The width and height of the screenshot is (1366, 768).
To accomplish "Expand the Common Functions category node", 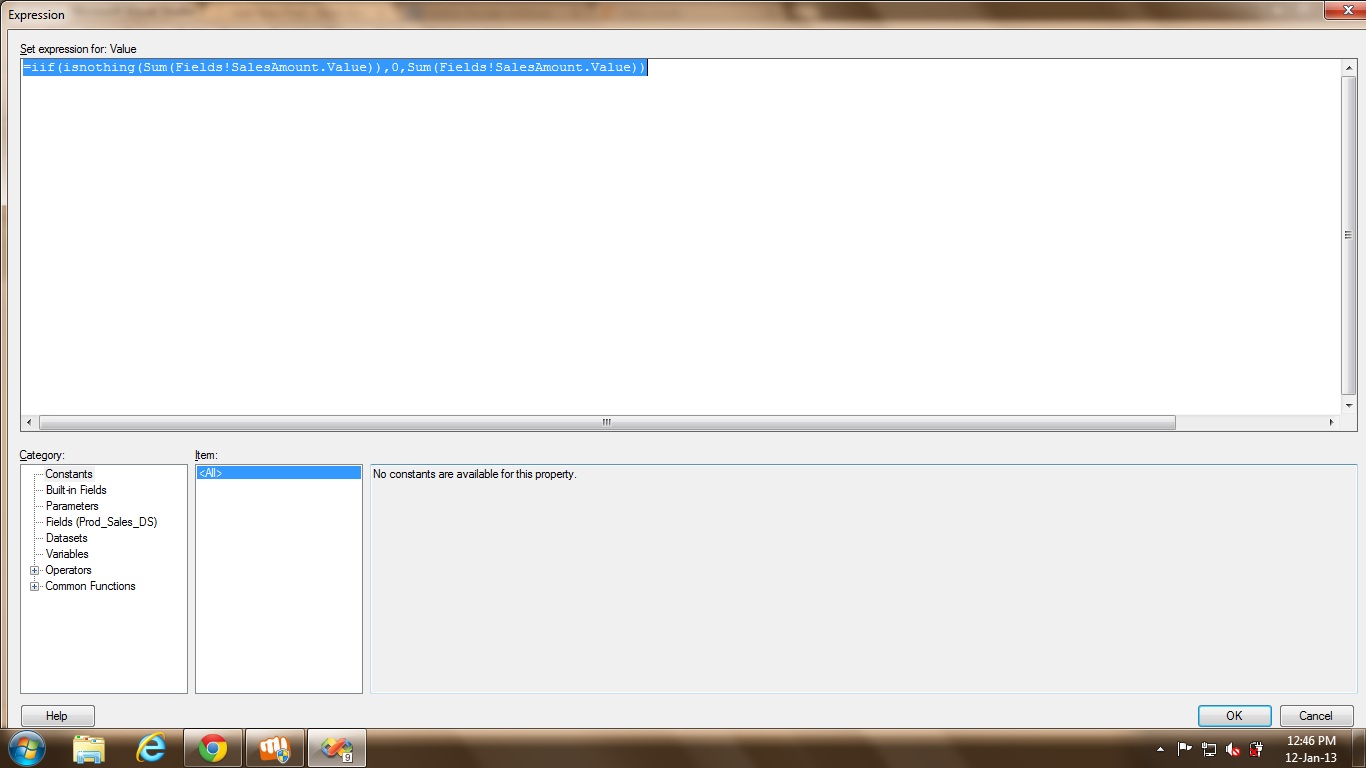I will [35, 586].
